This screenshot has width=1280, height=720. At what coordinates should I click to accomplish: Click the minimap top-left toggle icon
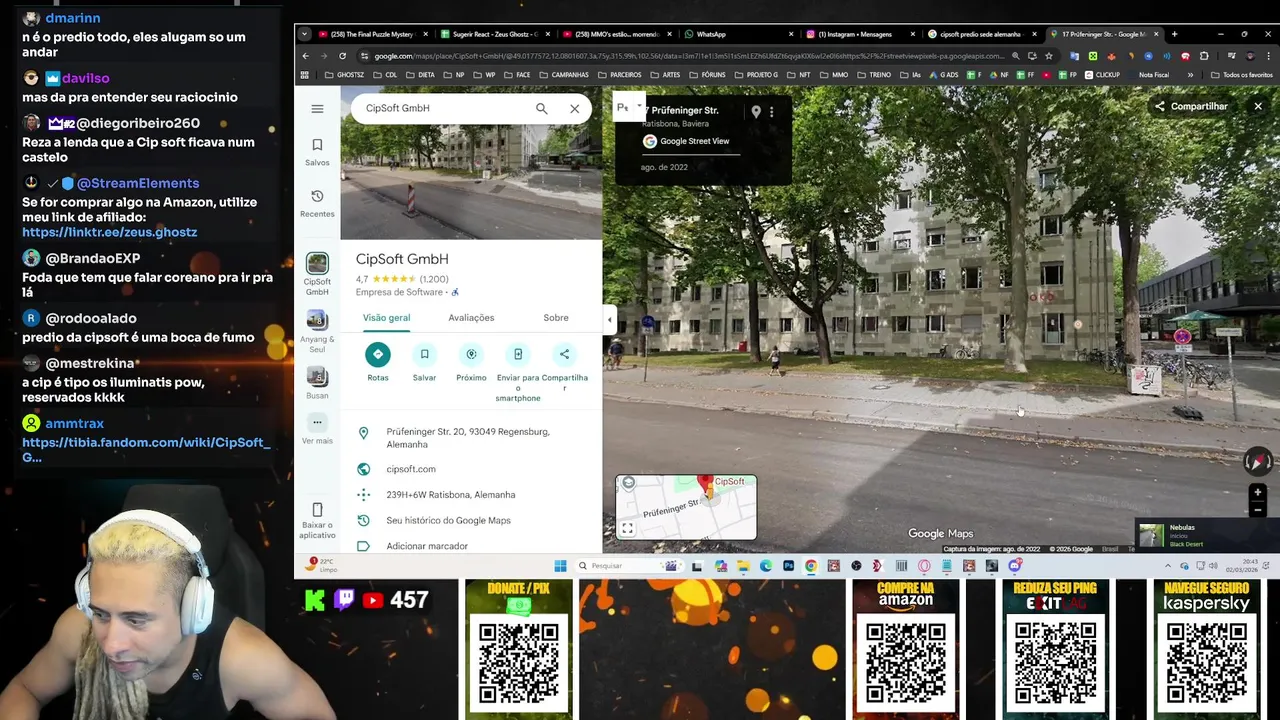[x=628, y=483]
